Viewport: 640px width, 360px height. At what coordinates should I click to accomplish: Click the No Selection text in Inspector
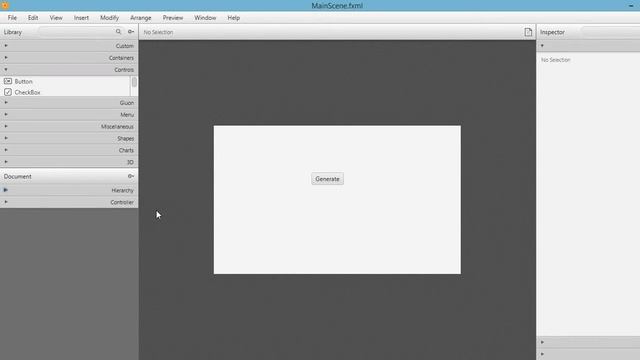(556, 60)
